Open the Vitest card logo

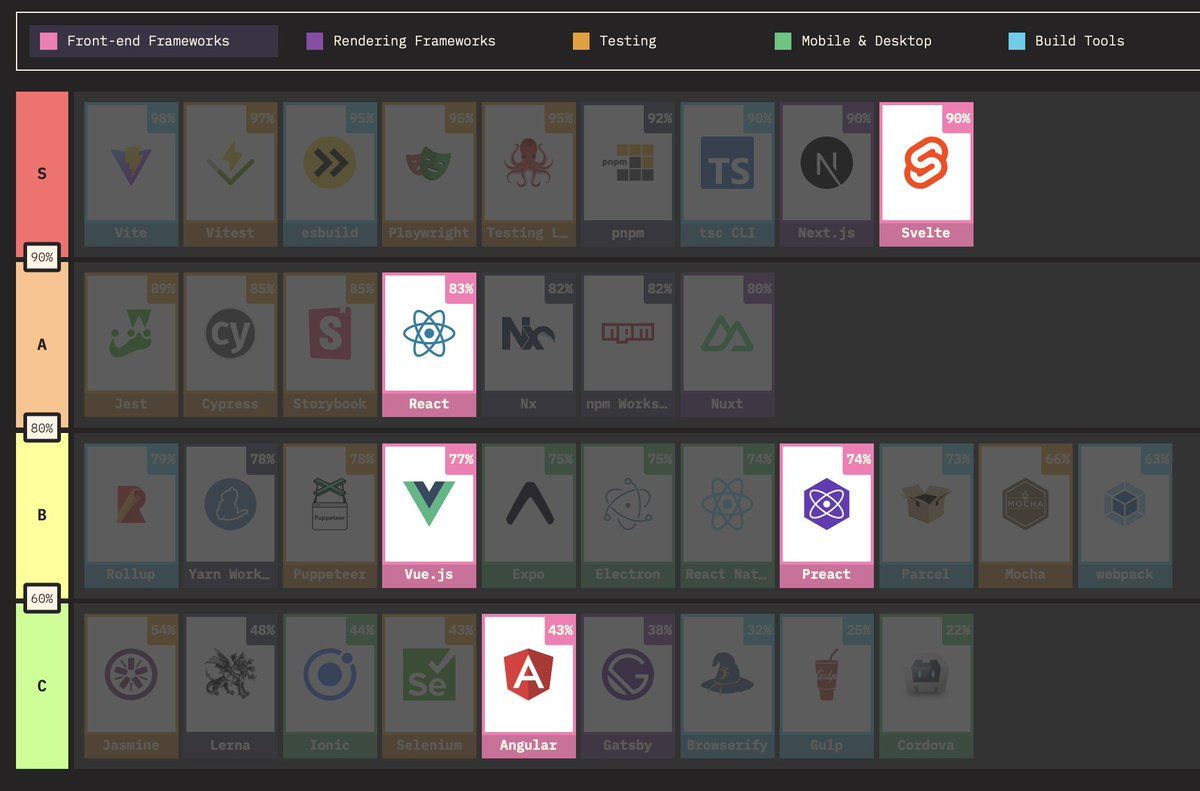click(x=230, y=163)
